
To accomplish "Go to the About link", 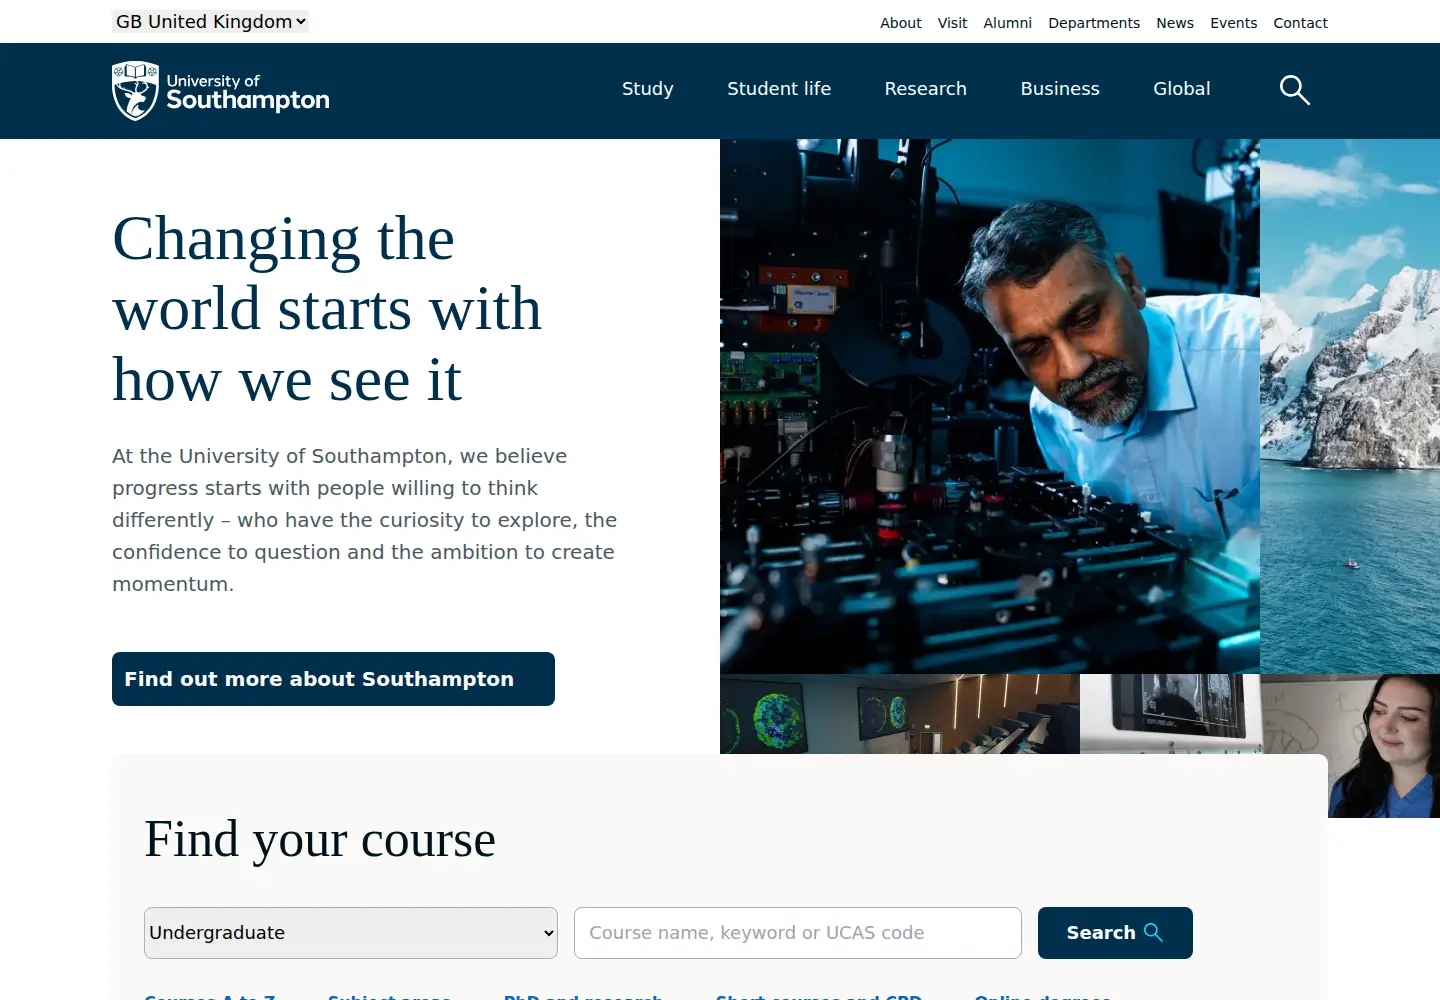I will click(901, 23).
